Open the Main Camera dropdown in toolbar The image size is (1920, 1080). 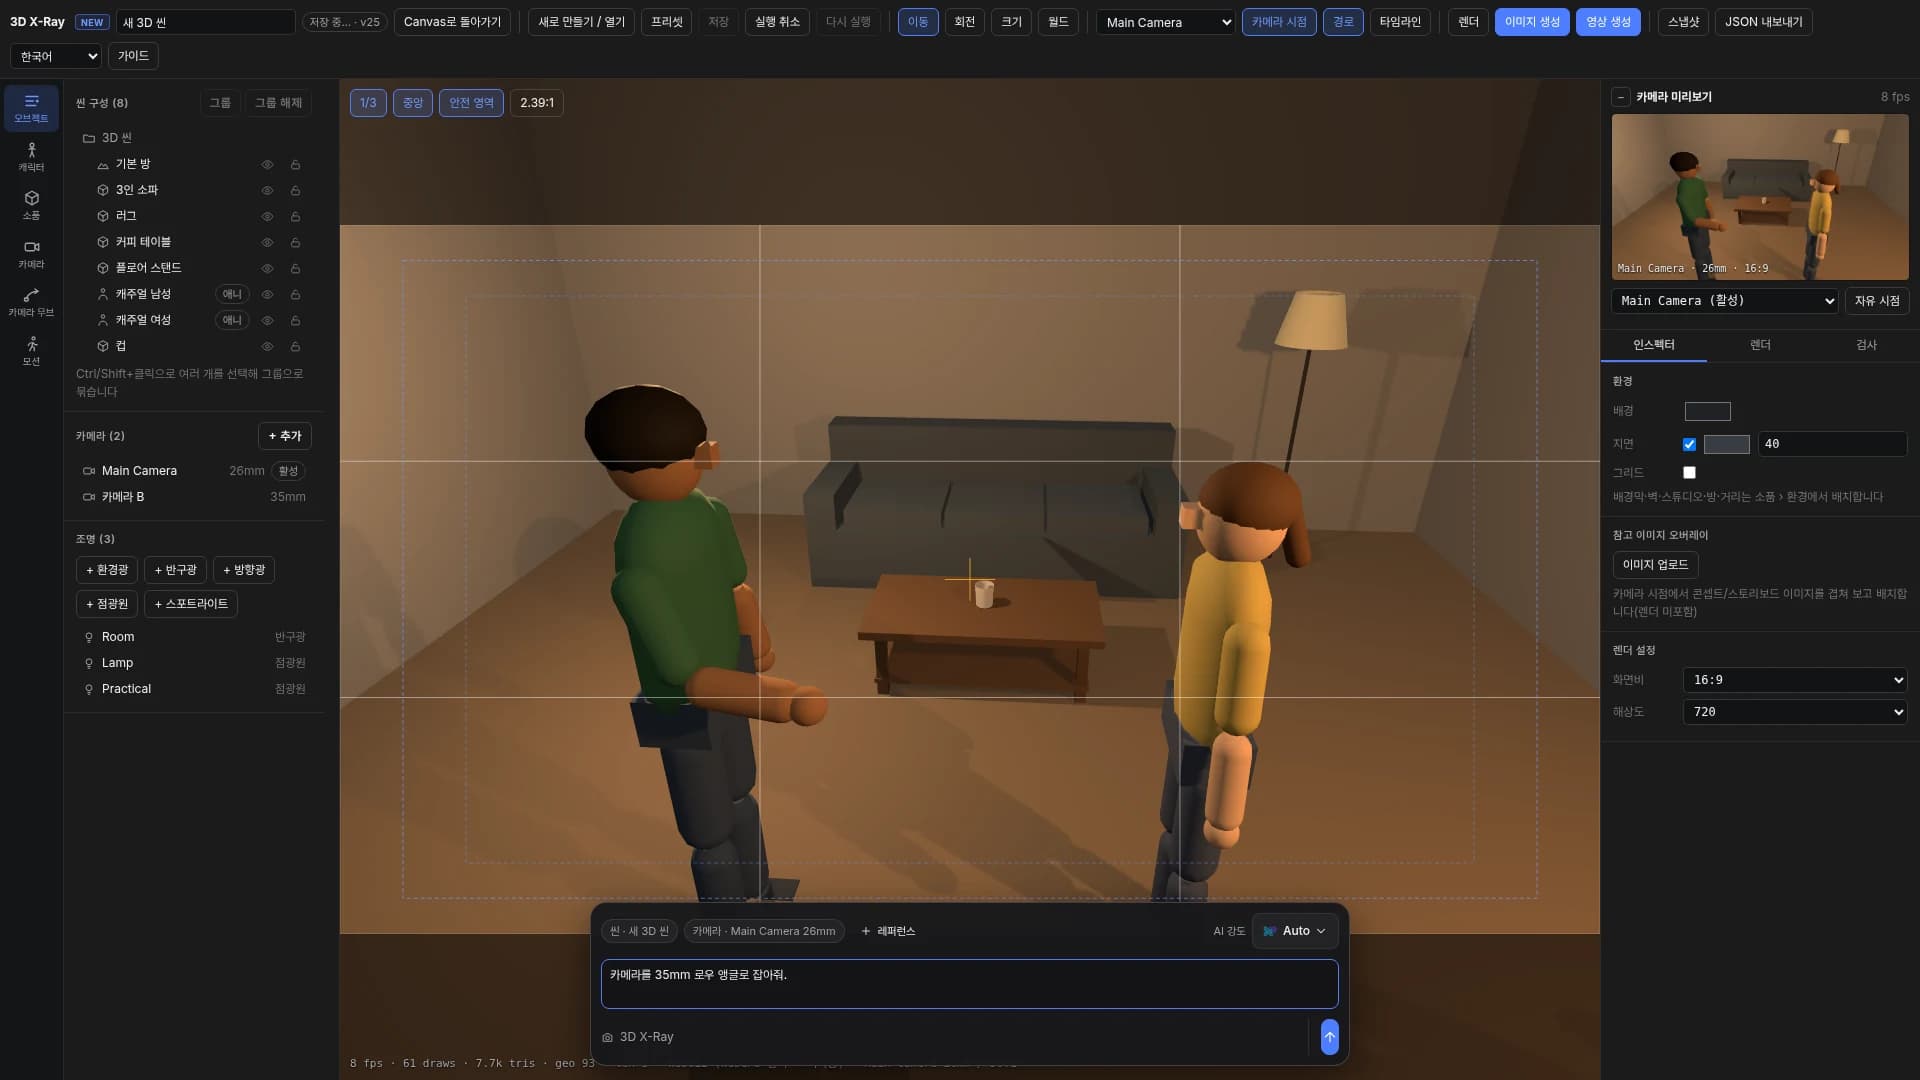[x=1165, y=22]
